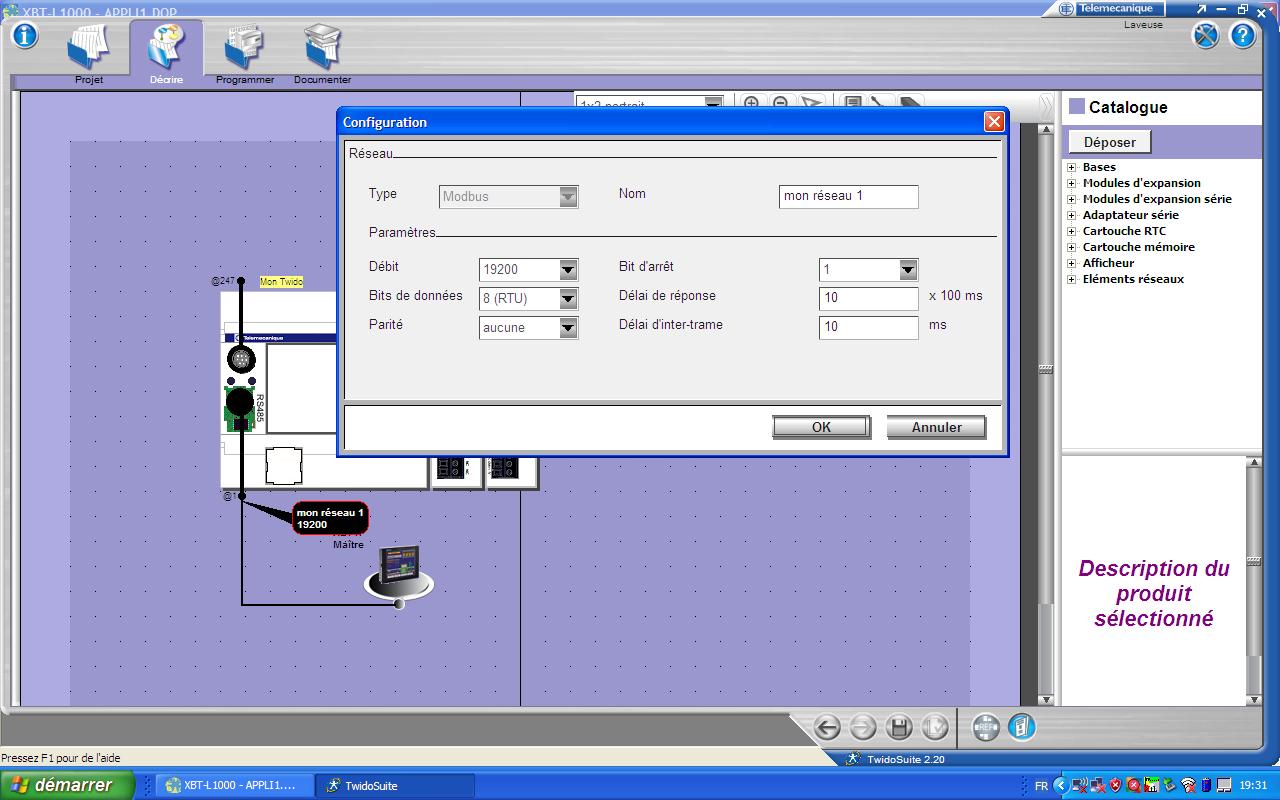
Task: Open the Bits de données dropdown
Action: click(568, 298)
